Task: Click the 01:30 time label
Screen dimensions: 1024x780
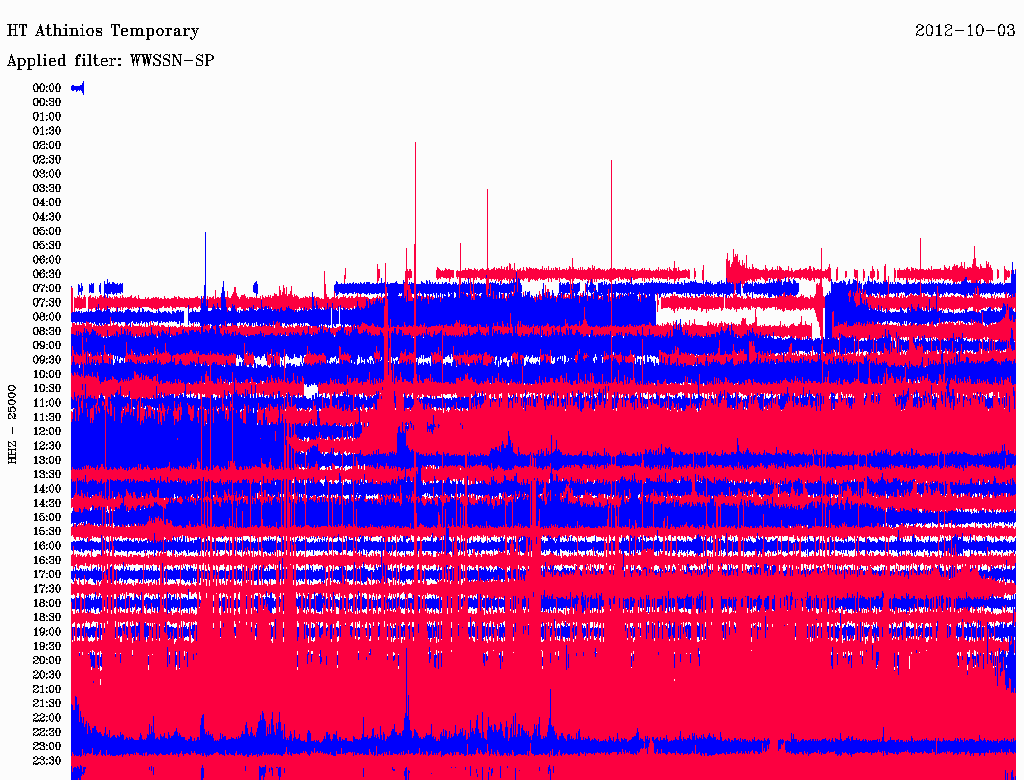Action: pyautogui.click(x=47, y=131)
